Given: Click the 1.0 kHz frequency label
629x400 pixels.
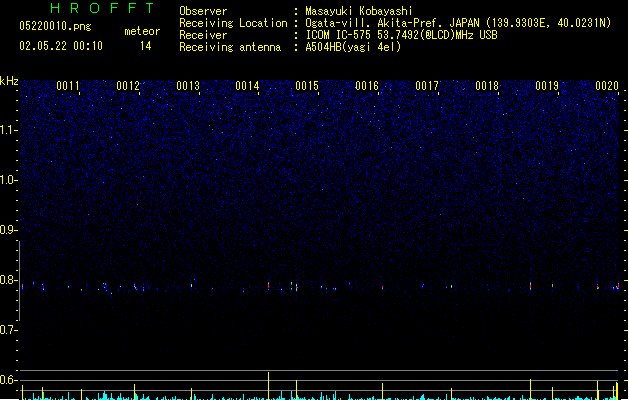Looking at the screenshot, I should tap(8, 180).
